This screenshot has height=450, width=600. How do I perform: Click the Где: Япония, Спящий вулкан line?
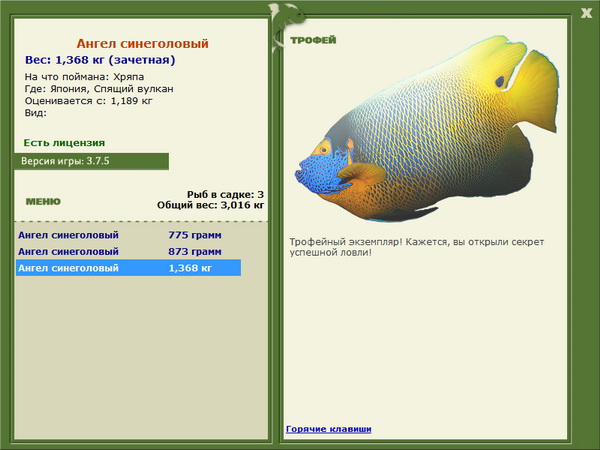[99, 89]
